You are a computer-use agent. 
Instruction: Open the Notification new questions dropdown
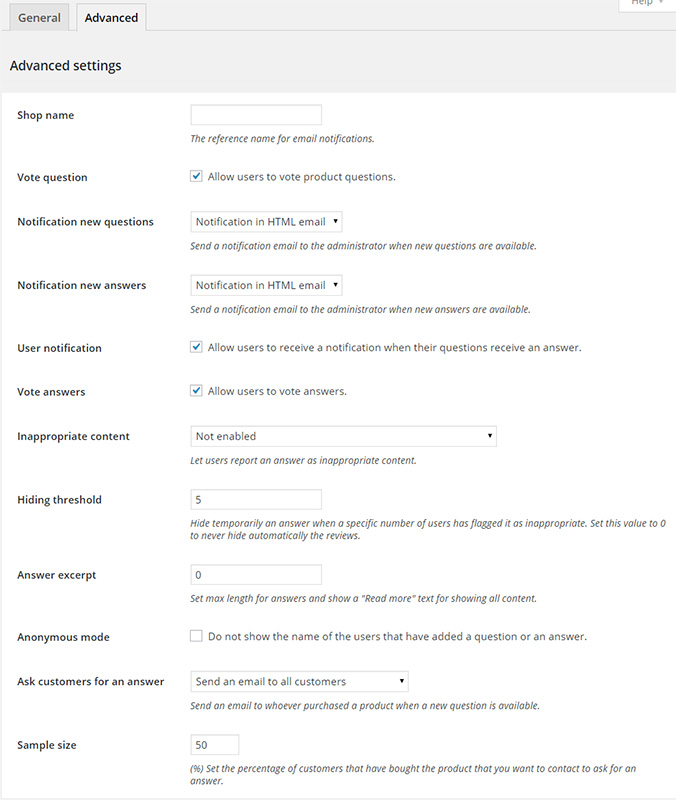266,222
